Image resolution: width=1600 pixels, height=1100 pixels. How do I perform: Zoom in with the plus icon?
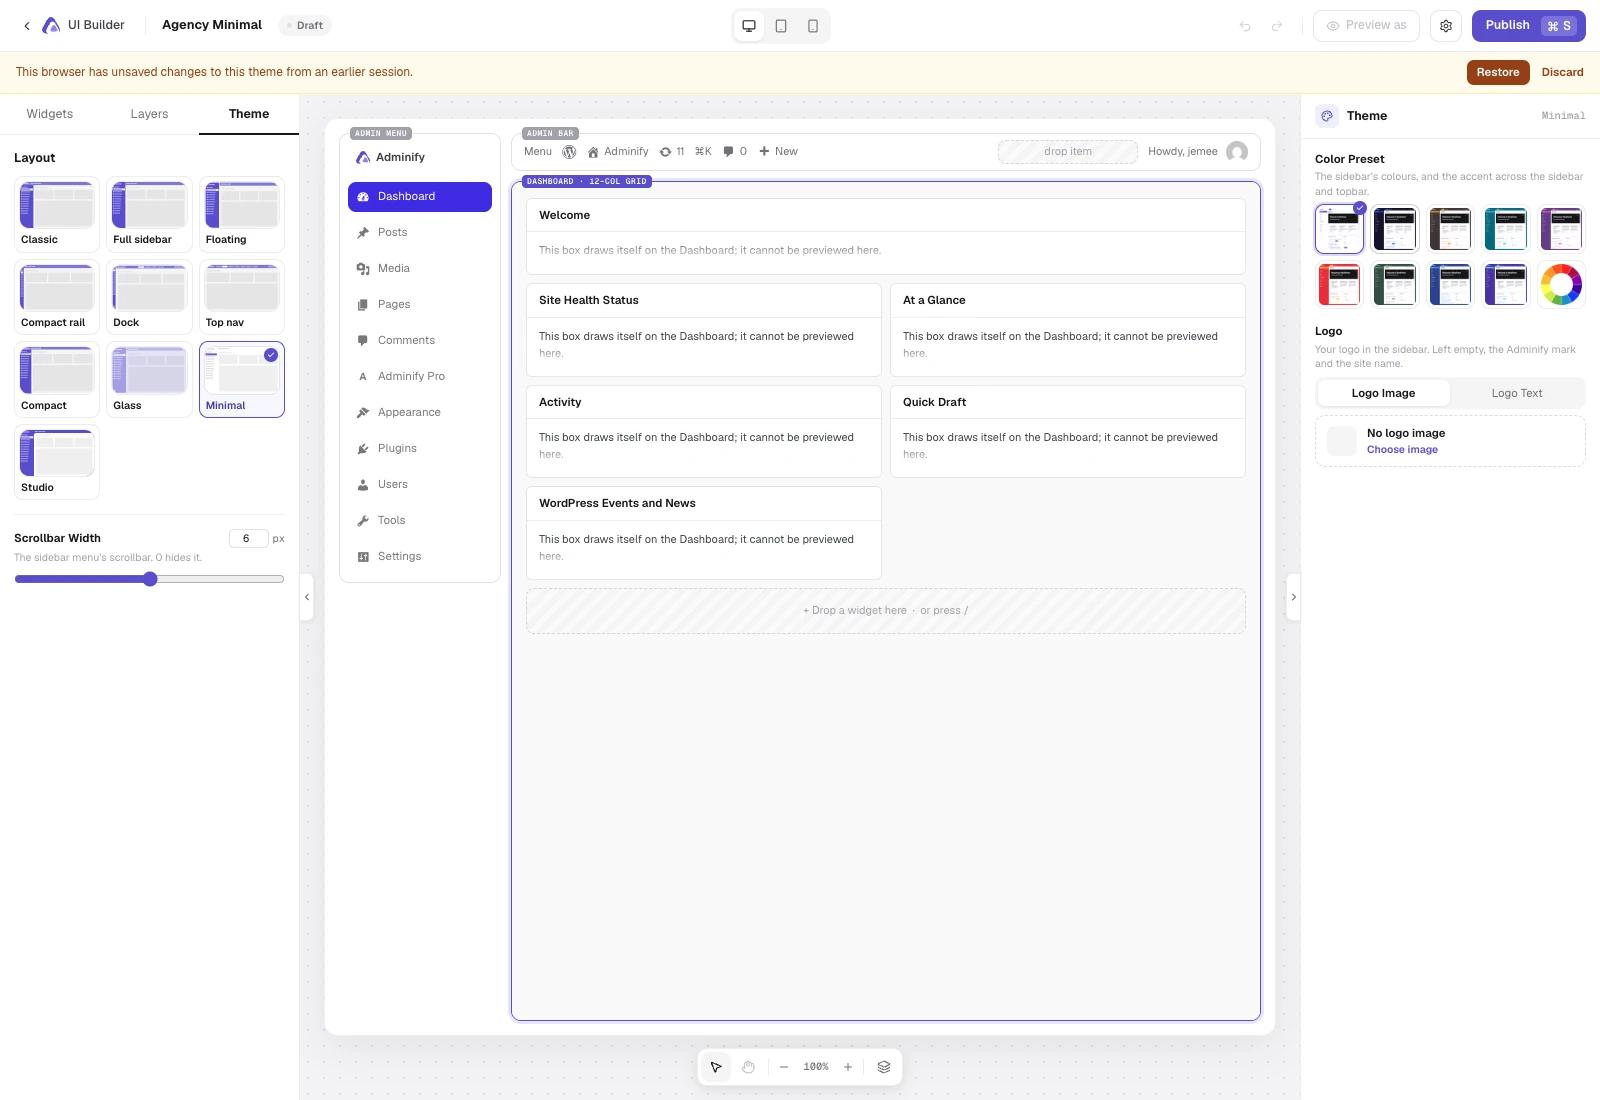[x=848, y=1067]
